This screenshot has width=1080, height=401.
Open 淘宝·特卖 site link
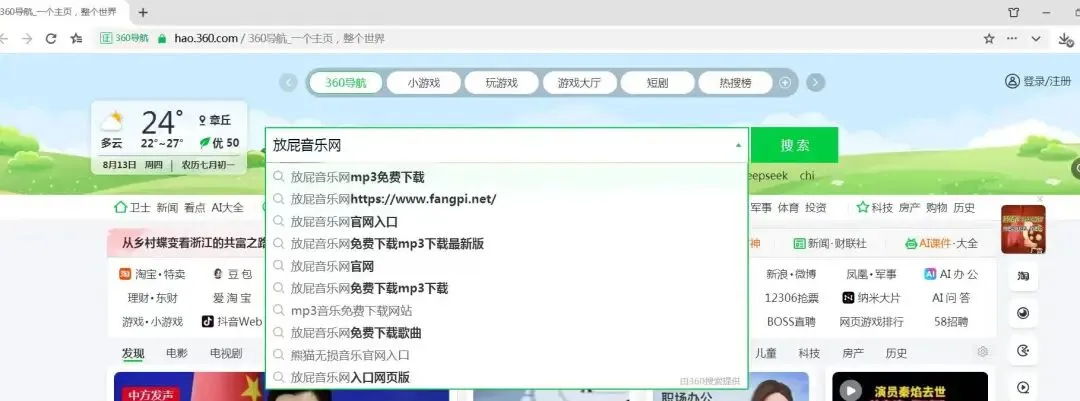click(x=152, y=274)
